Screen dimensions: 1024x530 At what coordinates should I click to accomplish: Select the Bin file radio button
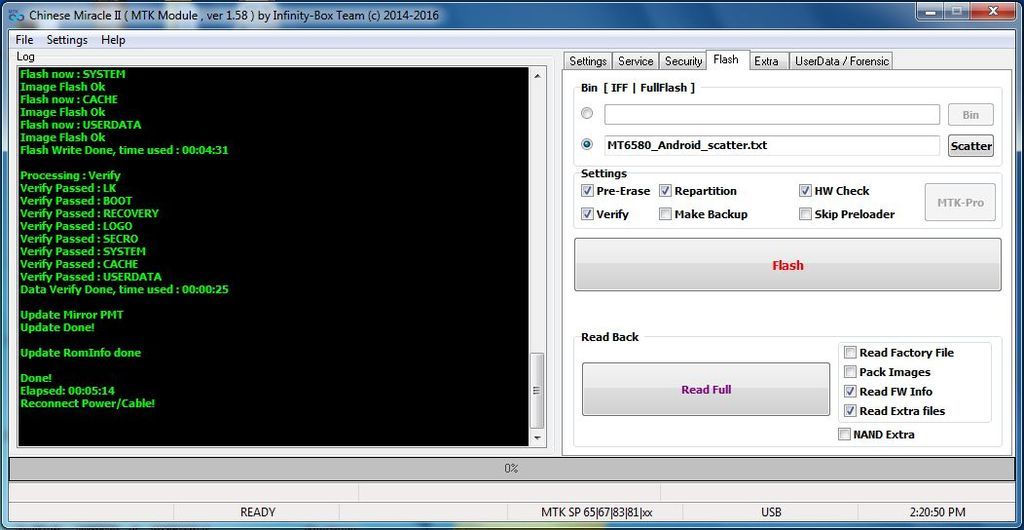(587, 114)
